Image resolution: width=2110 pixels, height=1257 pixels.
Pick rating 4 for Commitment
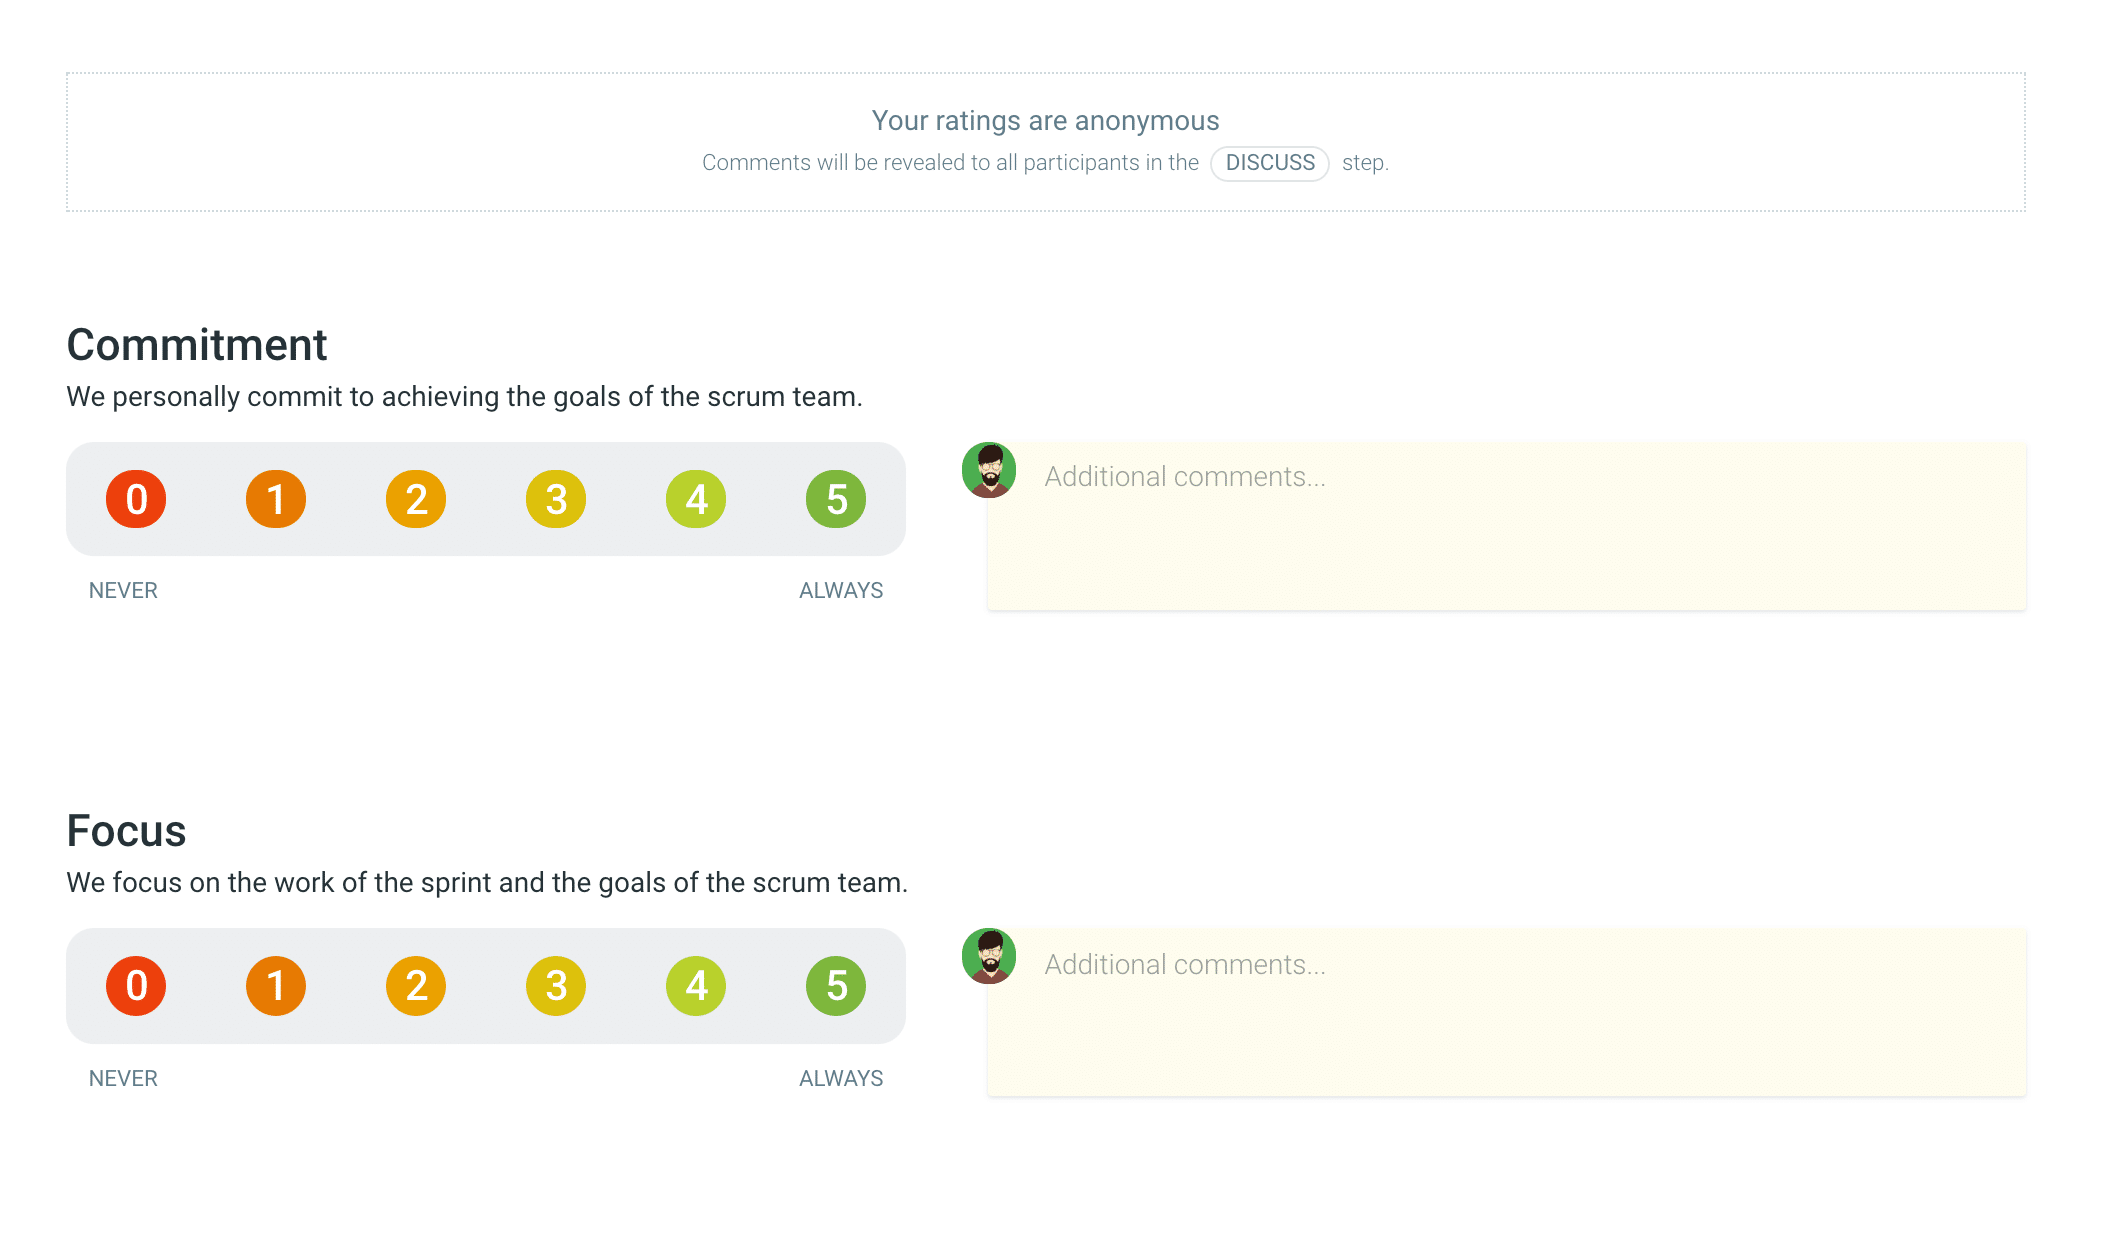click(x=696, y=499)
